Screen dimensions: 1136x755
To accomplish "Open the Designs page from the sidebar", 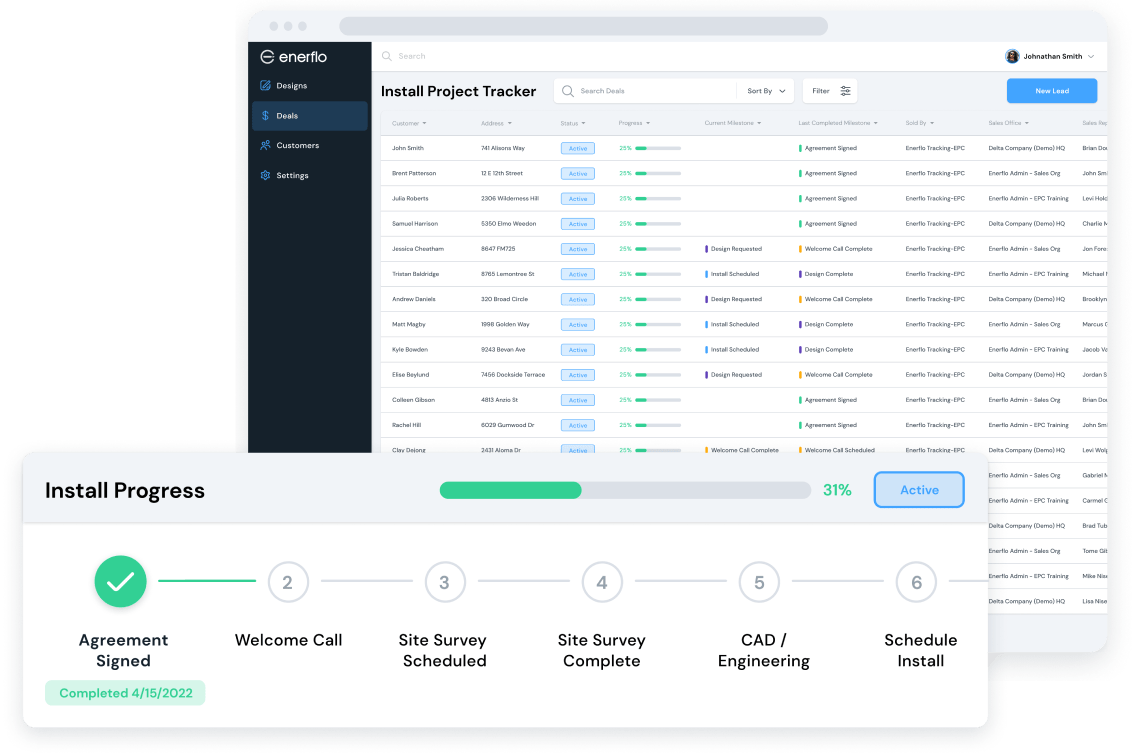I will click(291, 85).
